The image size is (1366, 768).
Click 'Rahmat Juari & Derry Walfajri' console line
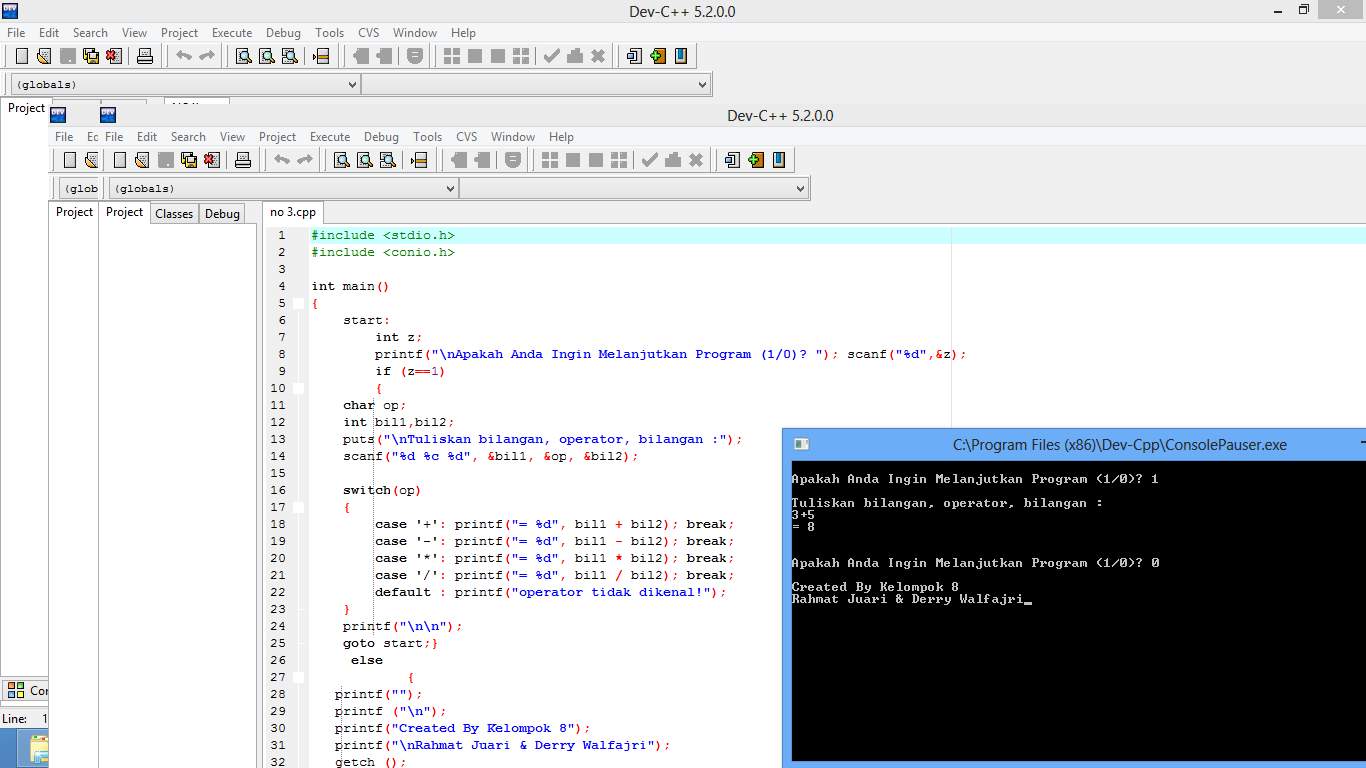(x=907, y=599)
